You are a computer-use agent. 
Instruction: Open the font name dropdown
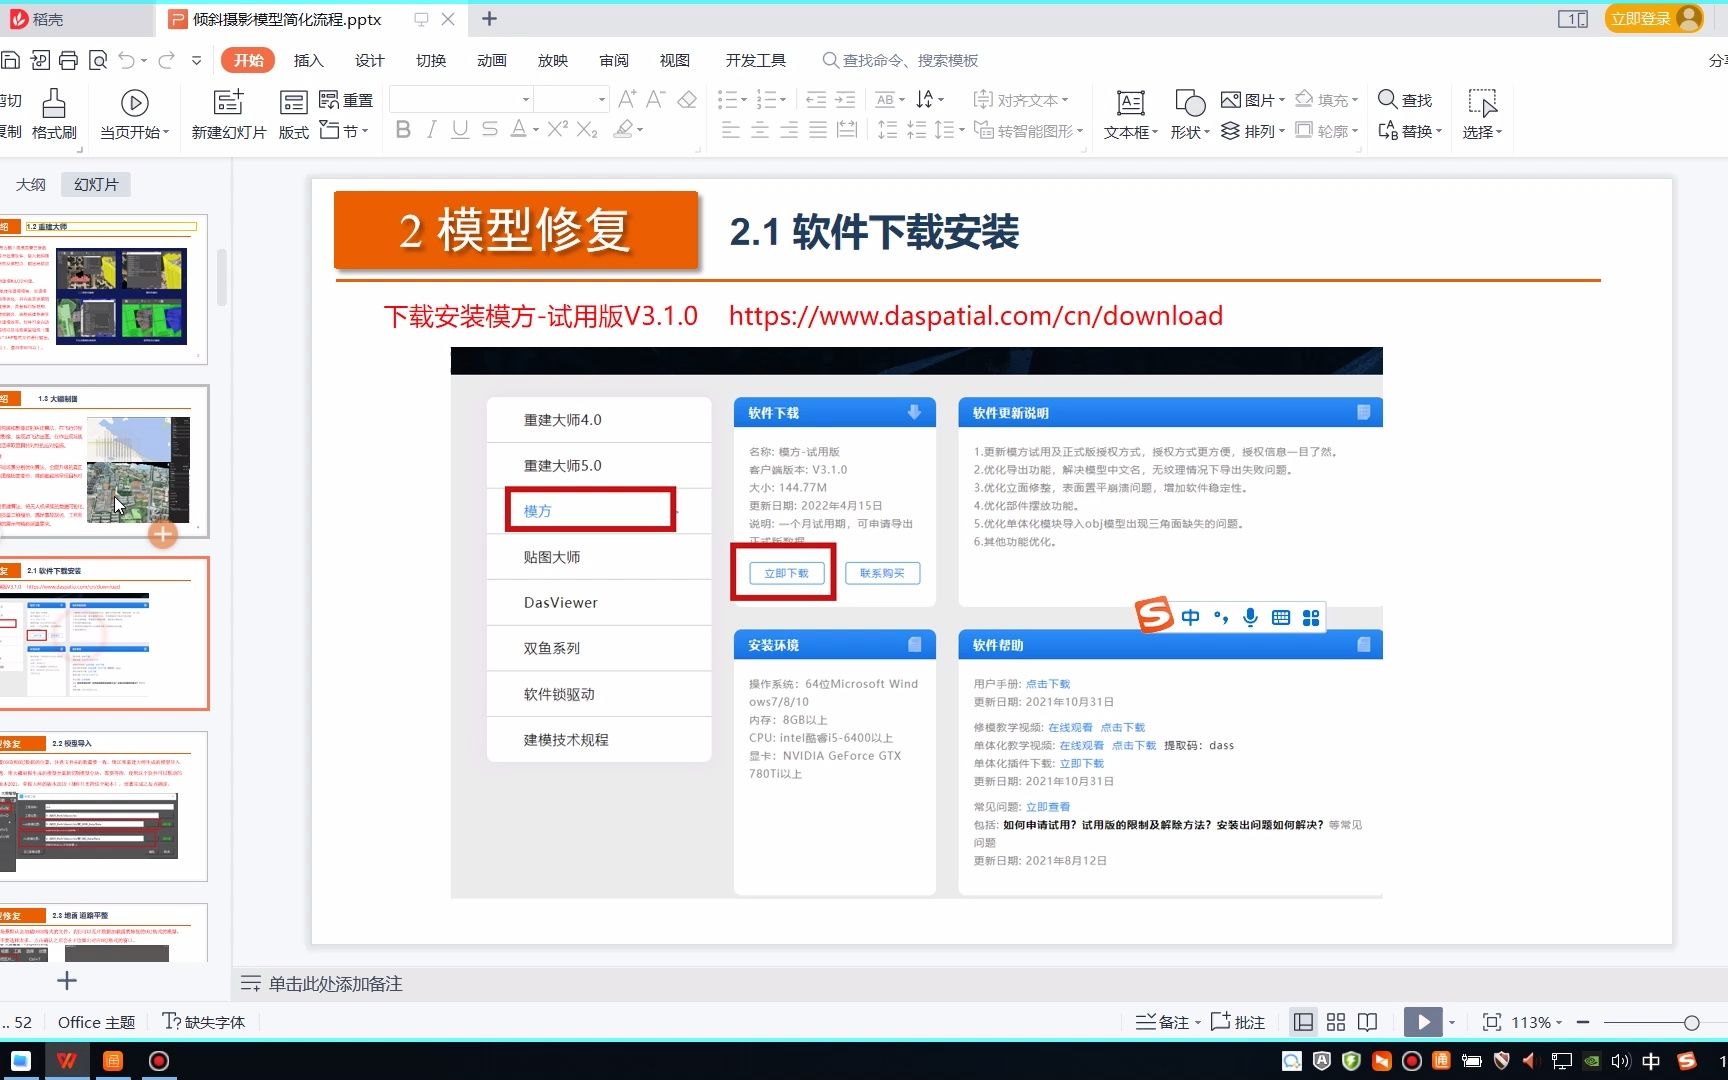click(x=526, y=99)
